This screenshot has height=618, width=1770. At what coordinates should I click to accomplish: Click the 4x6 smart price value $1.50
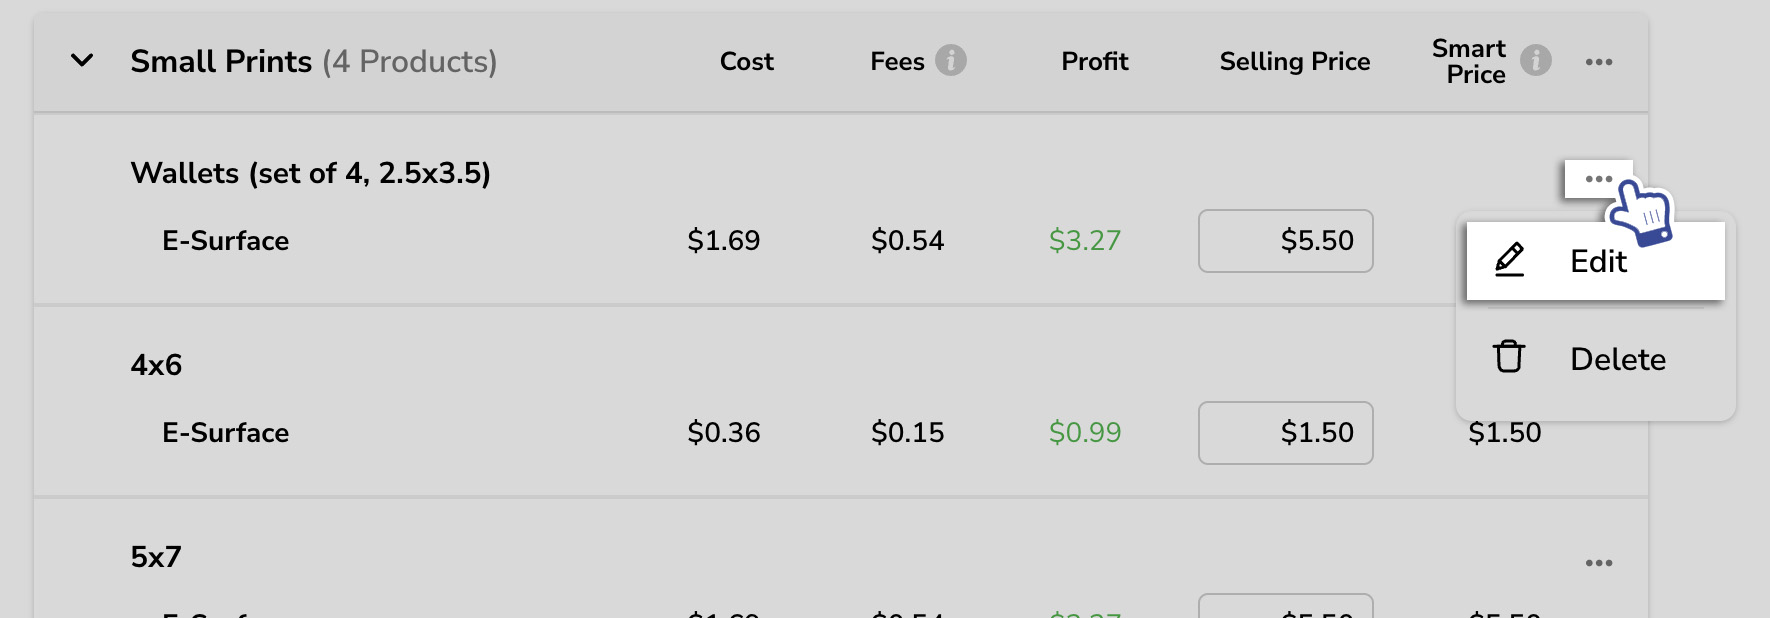point(1504,433)
